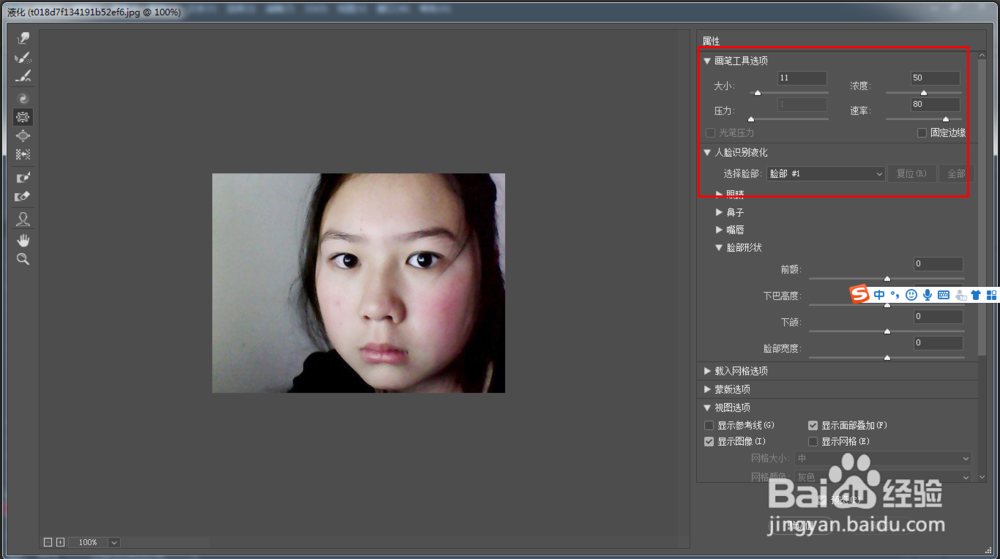
Task: Open Sogou skin shirt icon
Action: [976, 294]
